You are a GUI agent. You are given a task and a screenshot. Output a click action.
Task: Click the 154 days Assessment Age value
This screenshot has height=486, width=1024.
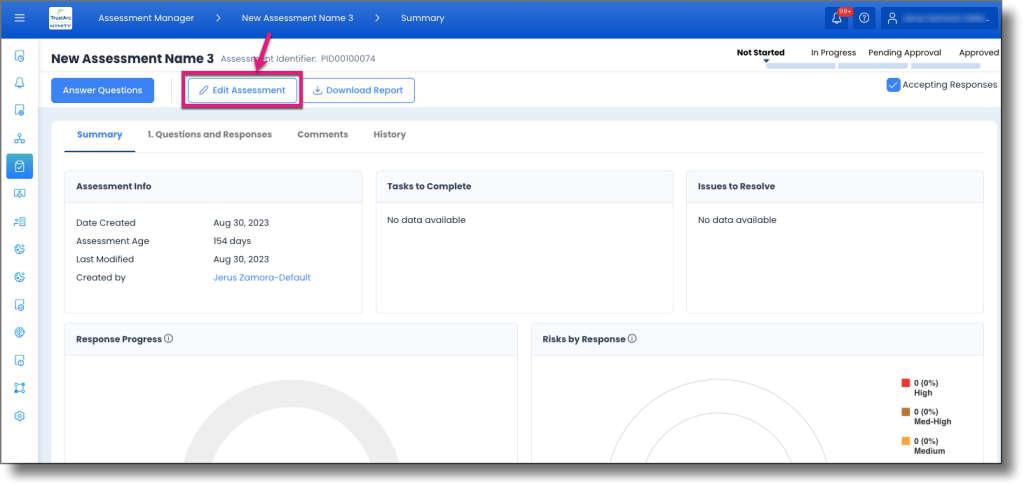pyautogui.click(x=232, y=241)
